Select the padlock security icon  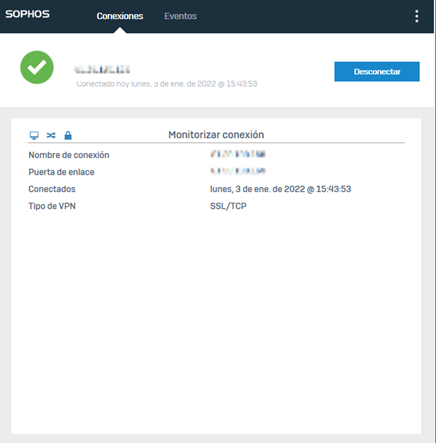click(x=68, y=135)
